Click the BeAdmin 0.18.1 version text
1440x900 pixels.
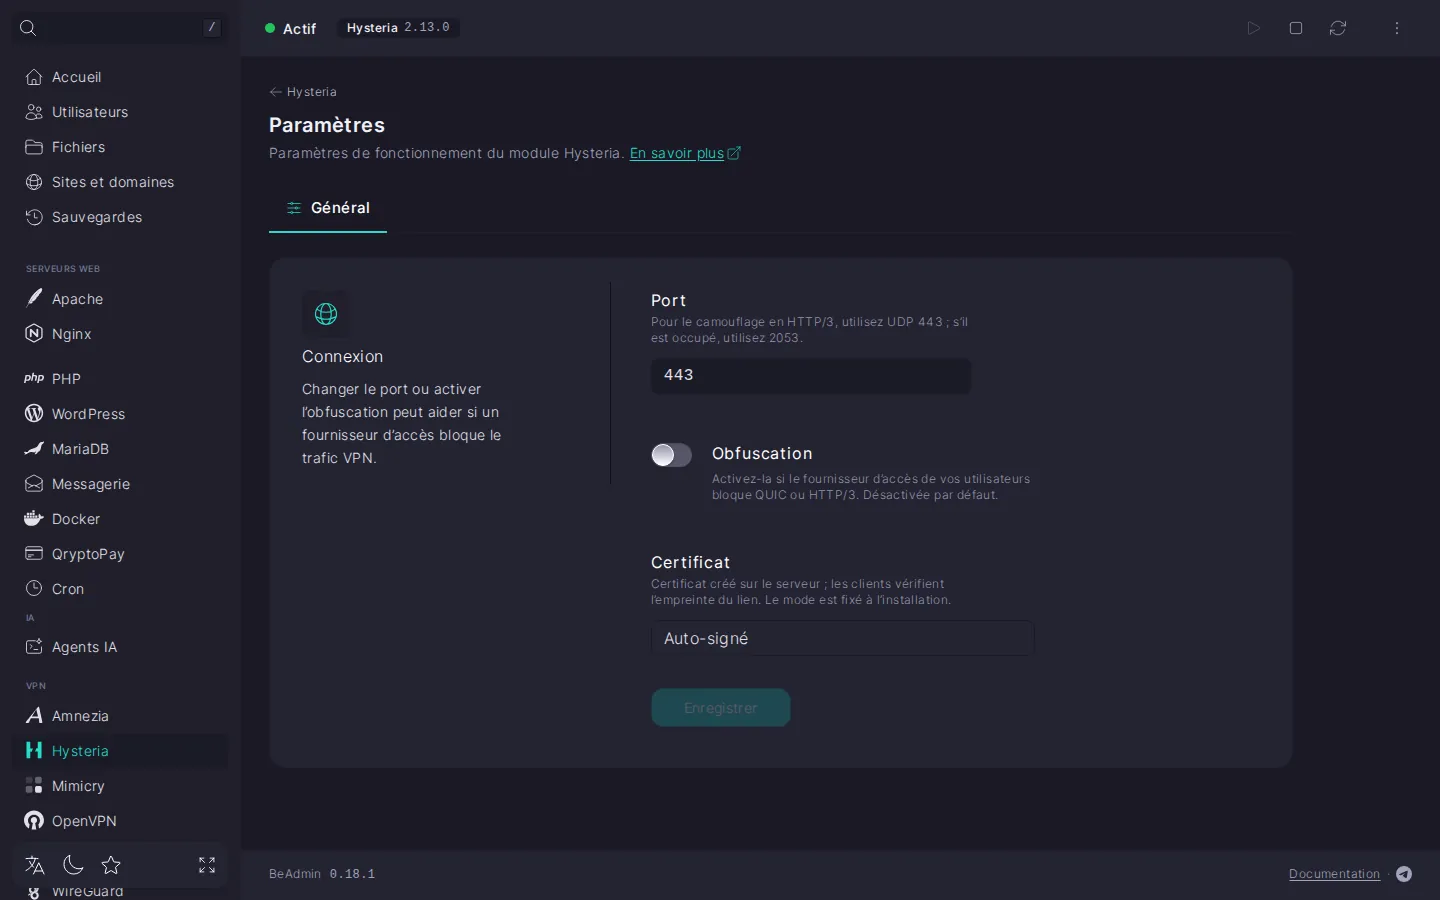(322, 874)
